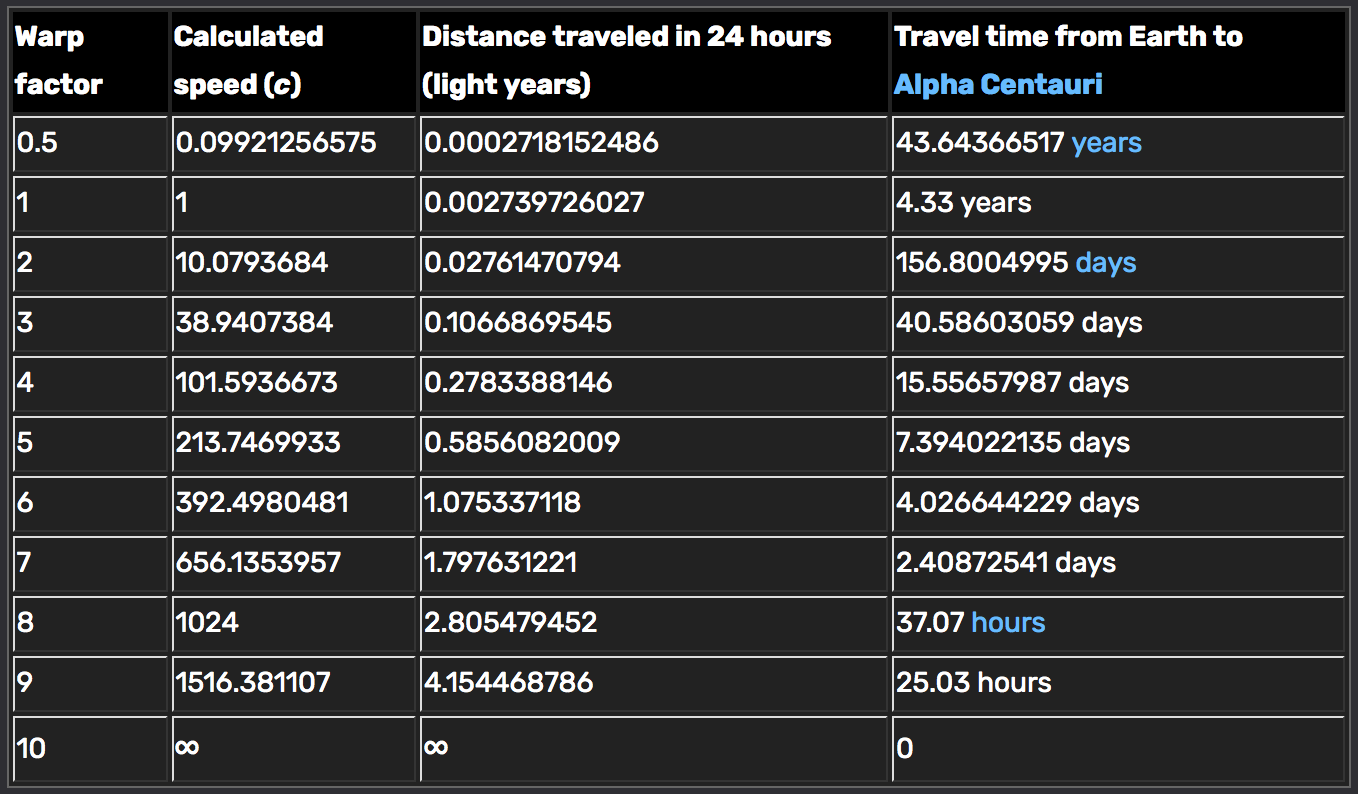Select the distance value 0.0002718152486

coord(541,143)
